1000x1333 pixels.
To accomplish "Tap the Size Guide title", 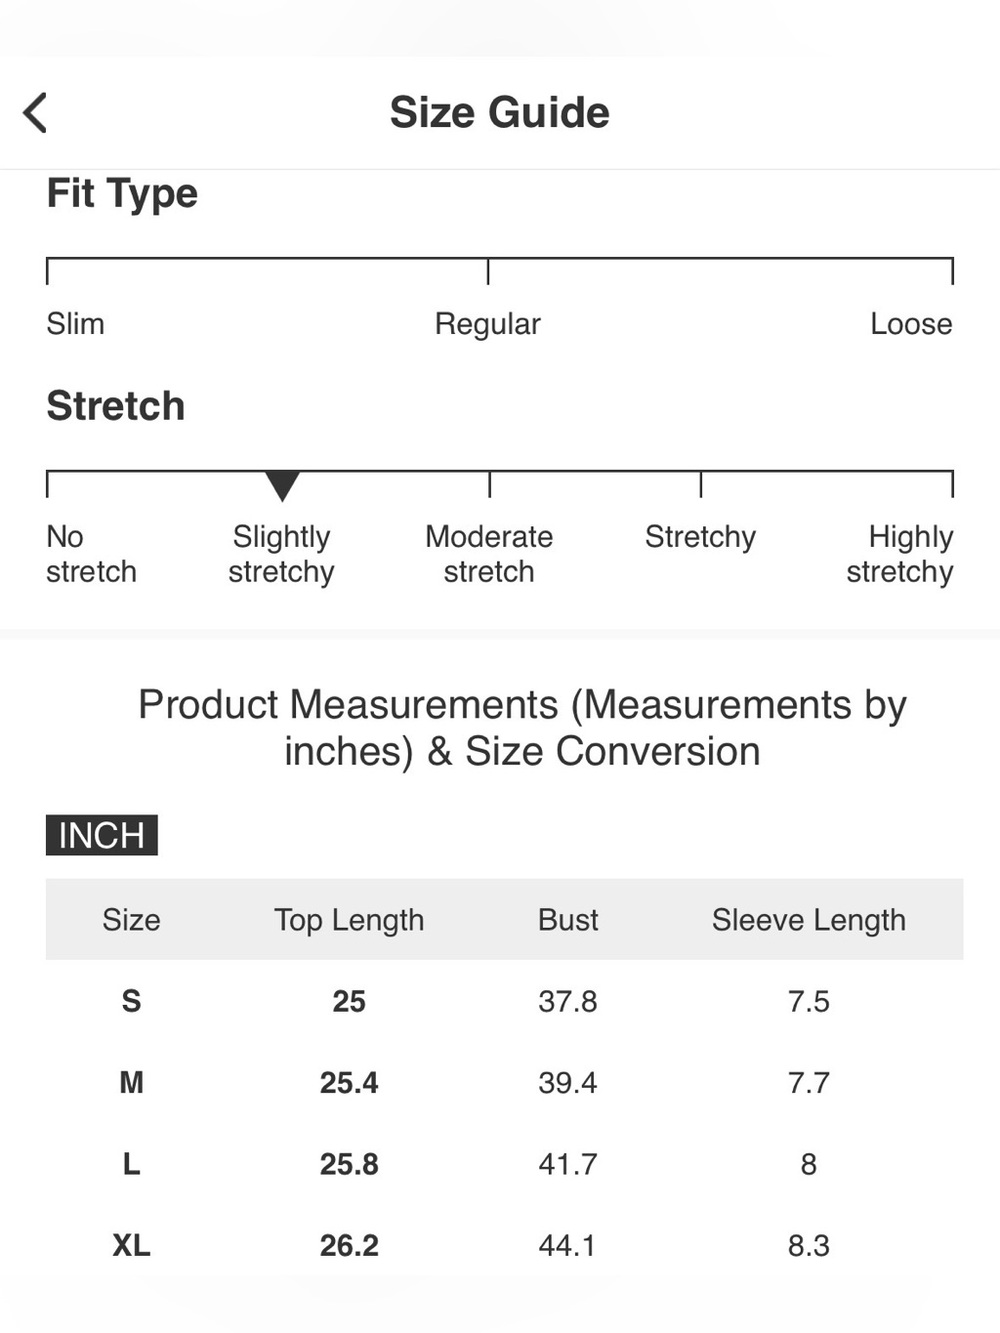I will (x=499, y=112).
